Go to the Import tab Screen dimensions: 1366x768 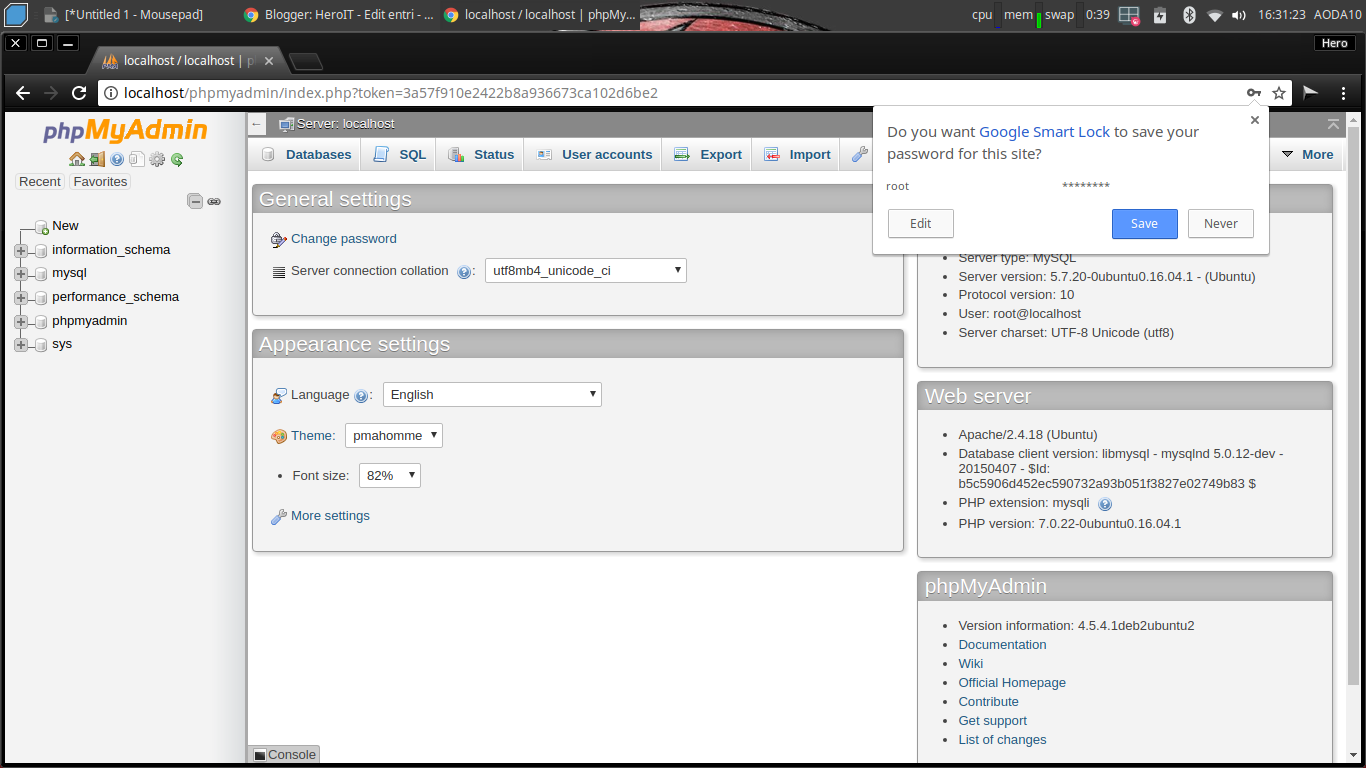[797, 154]
